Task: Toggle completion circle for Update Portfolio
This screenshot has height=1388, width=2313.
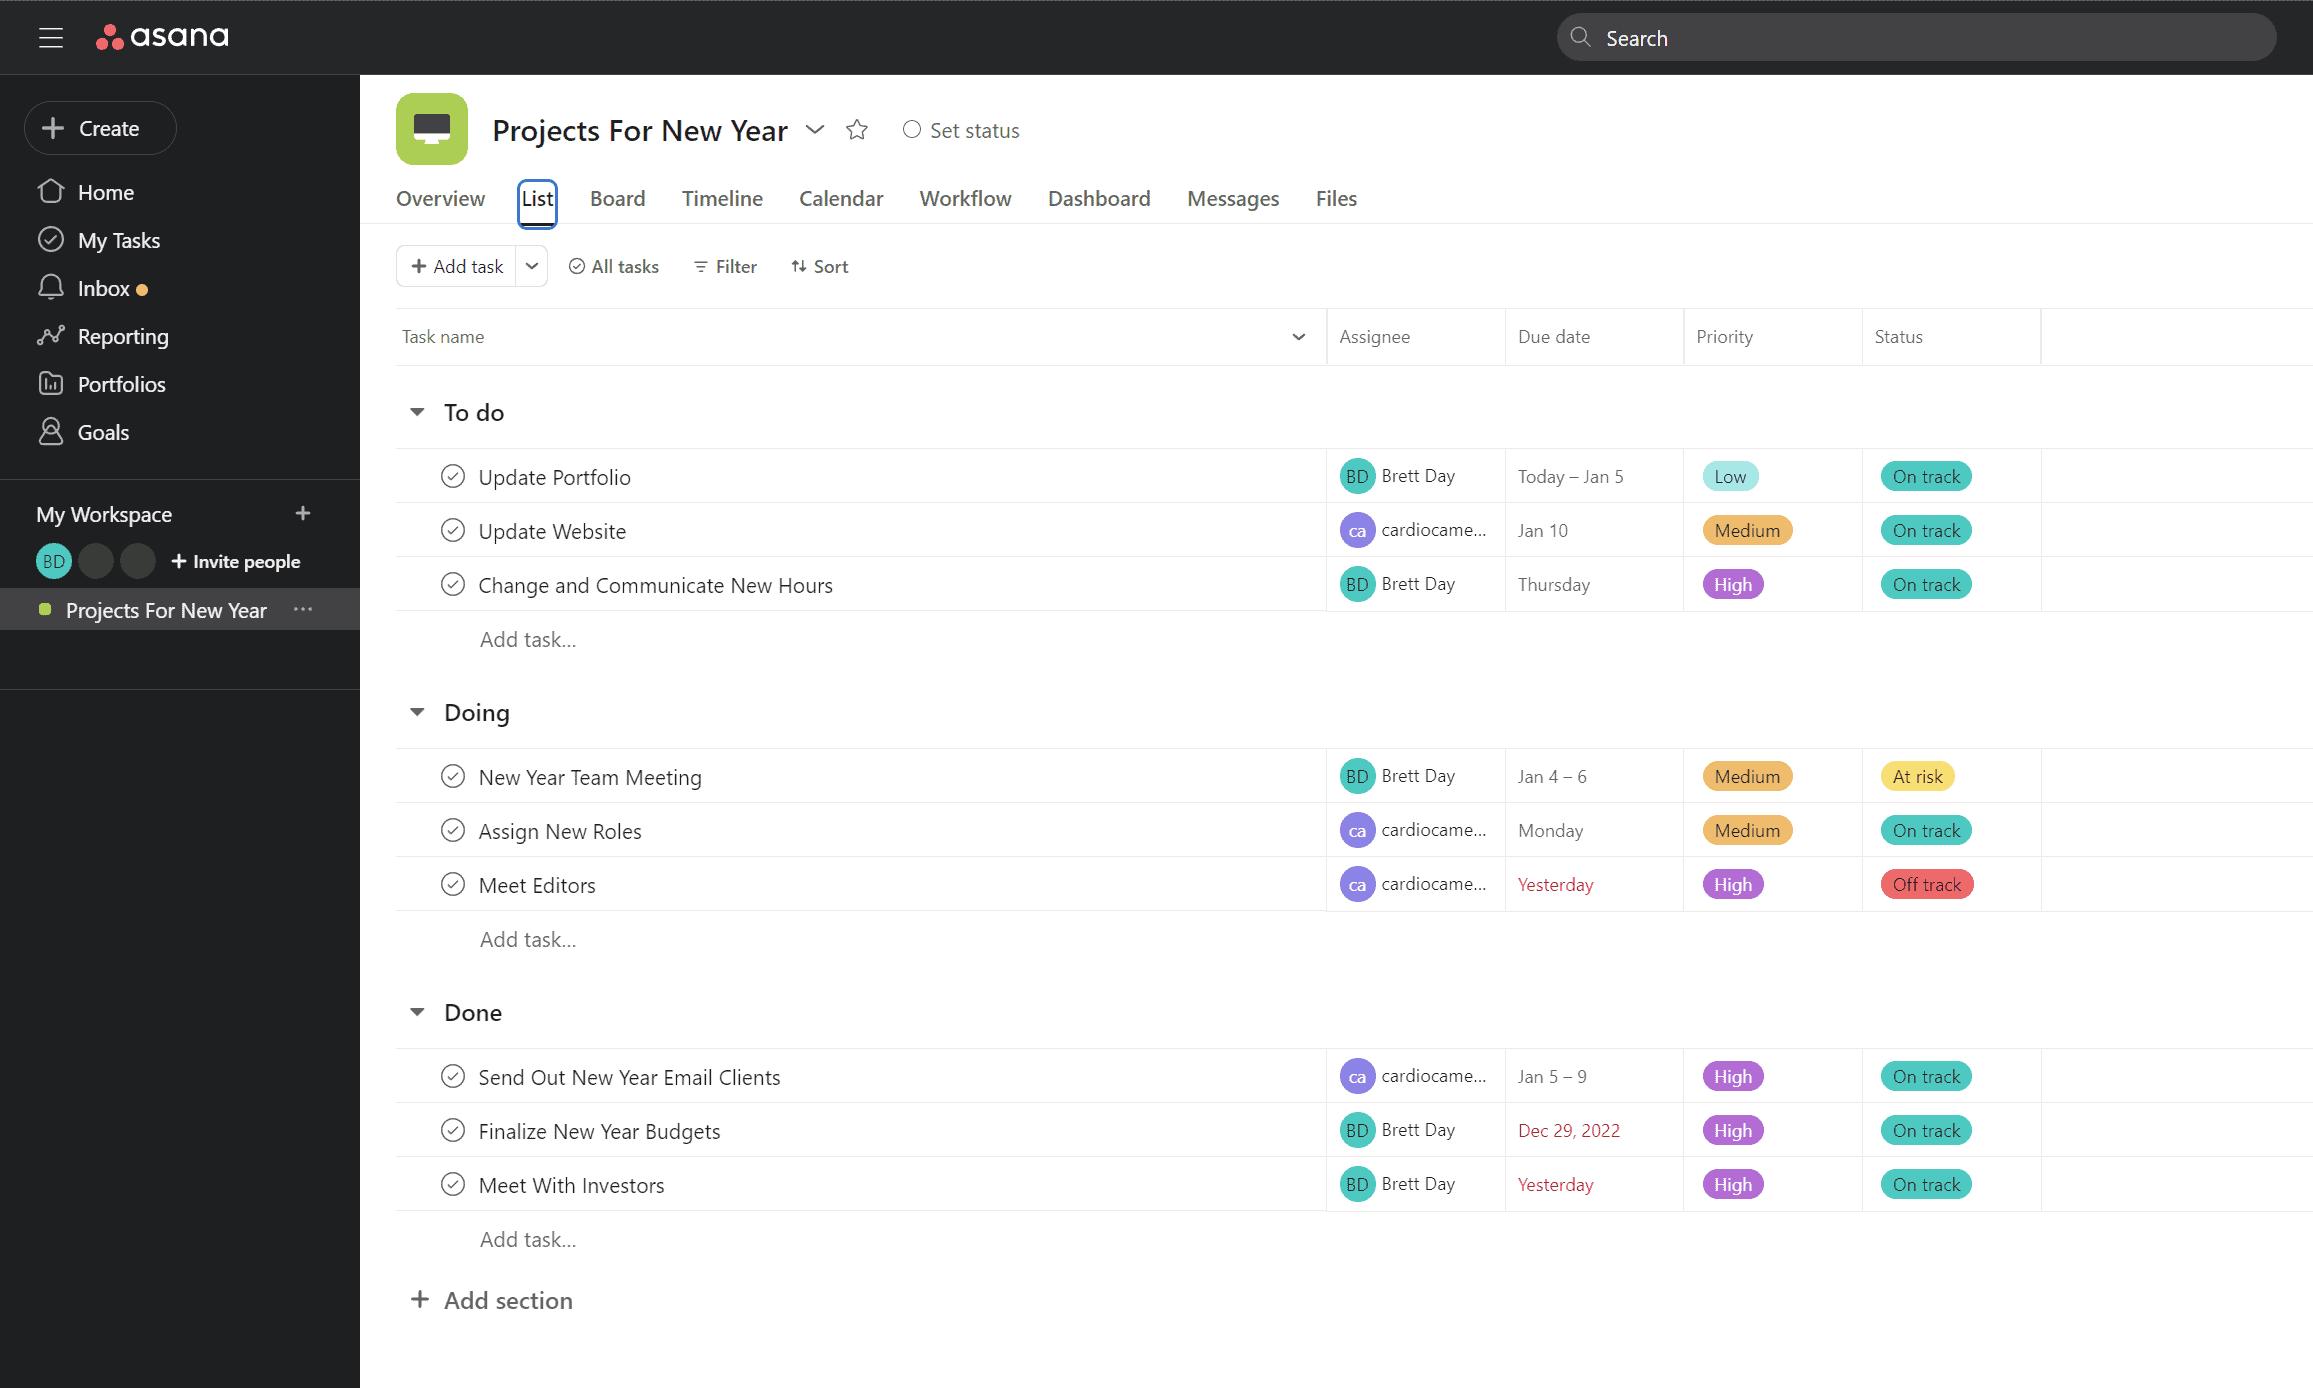Action: tap(453, 476)
